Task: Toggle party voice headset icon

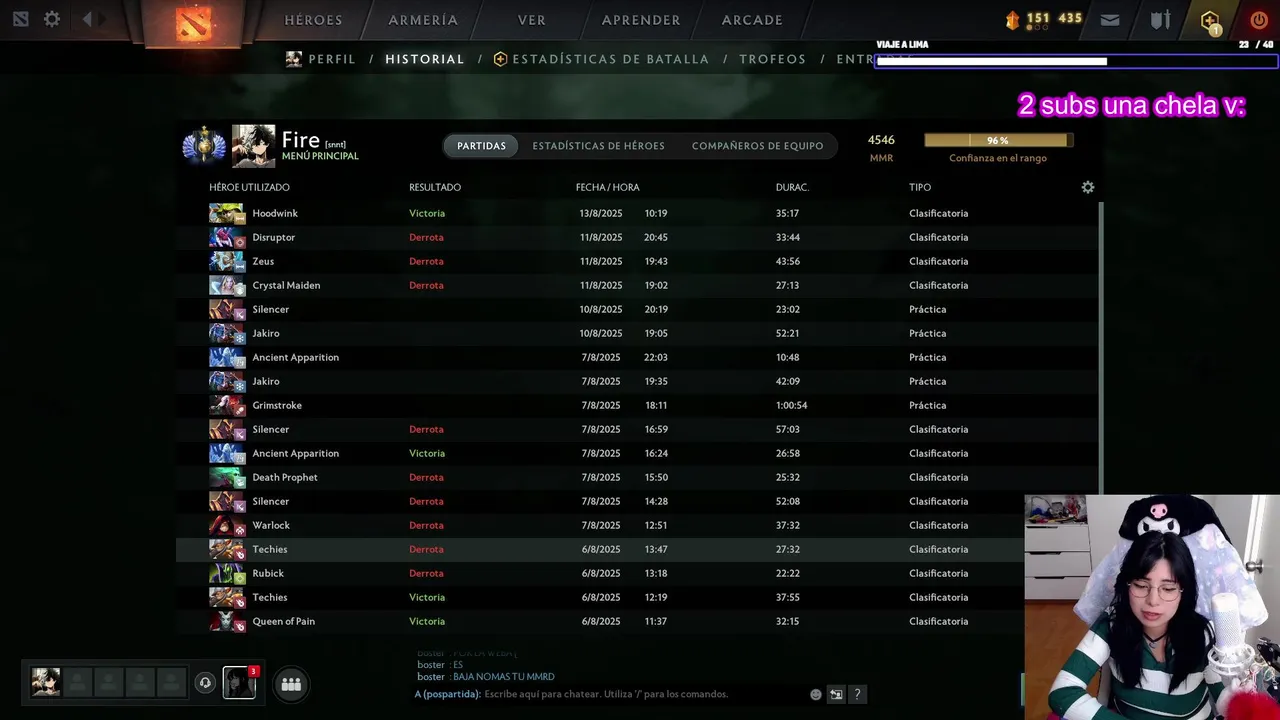Action: [205, 683]
